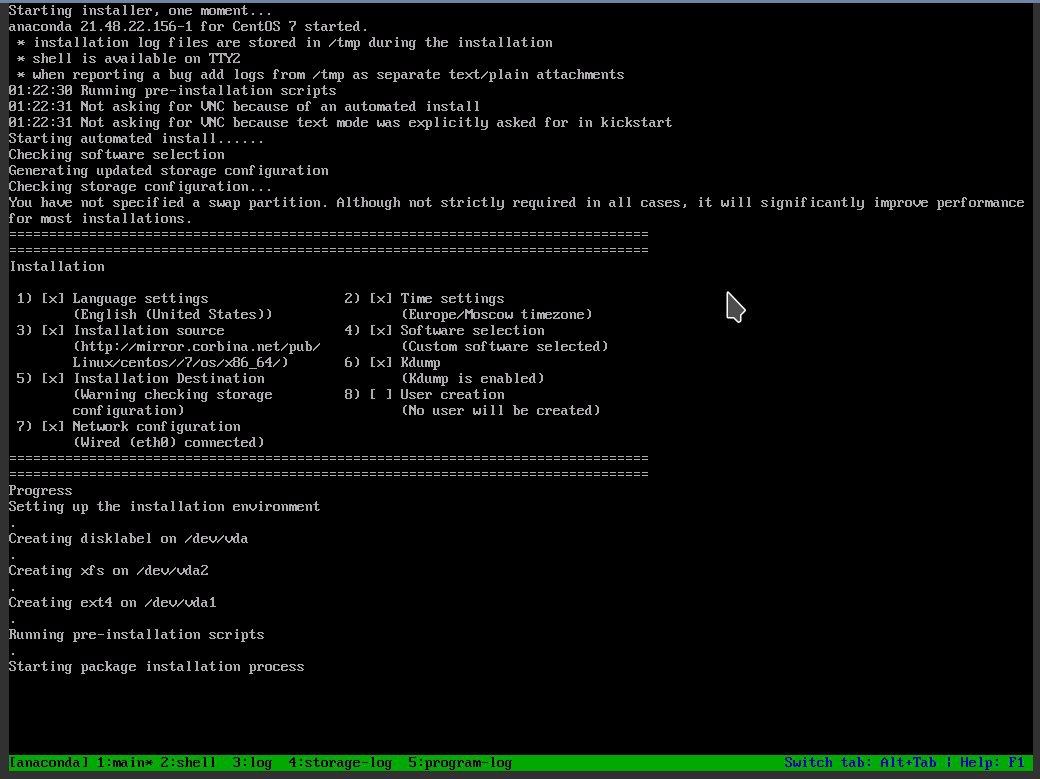Image resolution: width=1040 pixels, height=779 pixels.
Task: Click '(Wired (eth0) connected)' text
Action: click(x=168, y=443)
